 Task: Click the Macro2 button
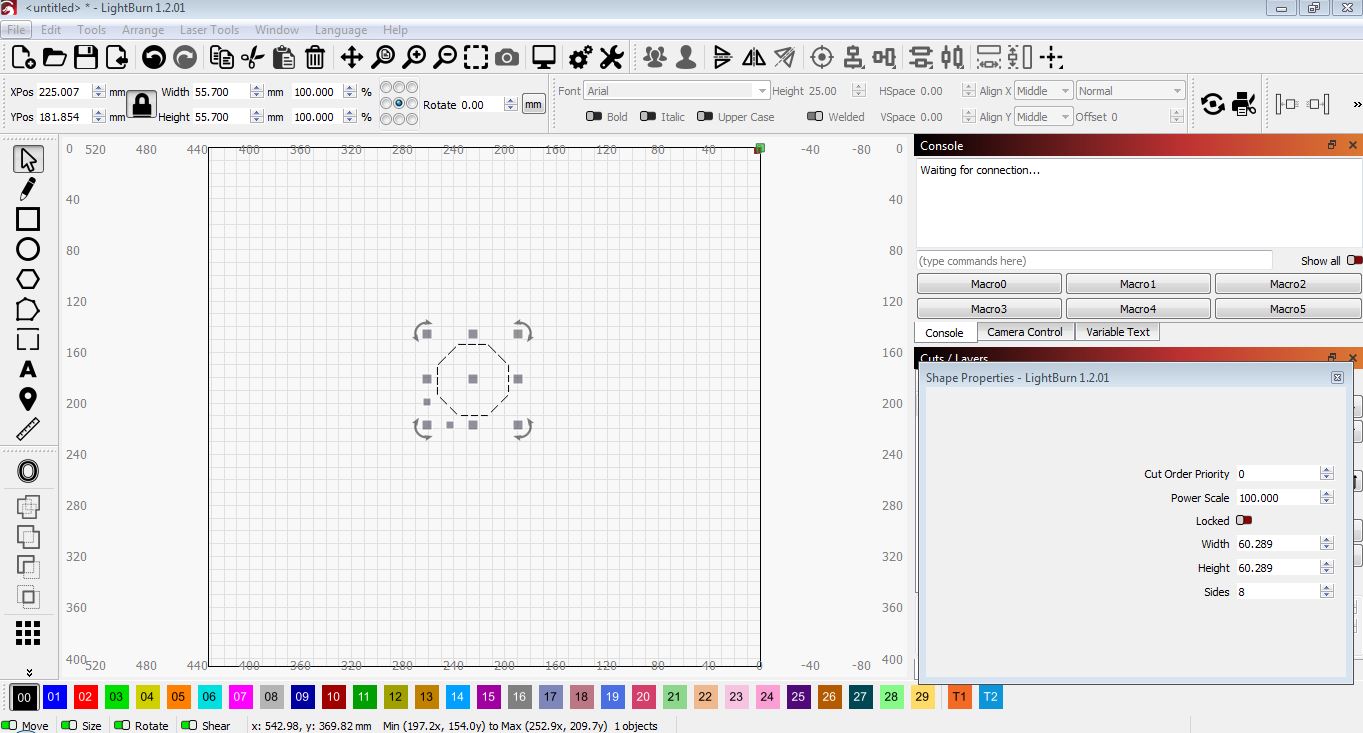[x=1288, y=284]
